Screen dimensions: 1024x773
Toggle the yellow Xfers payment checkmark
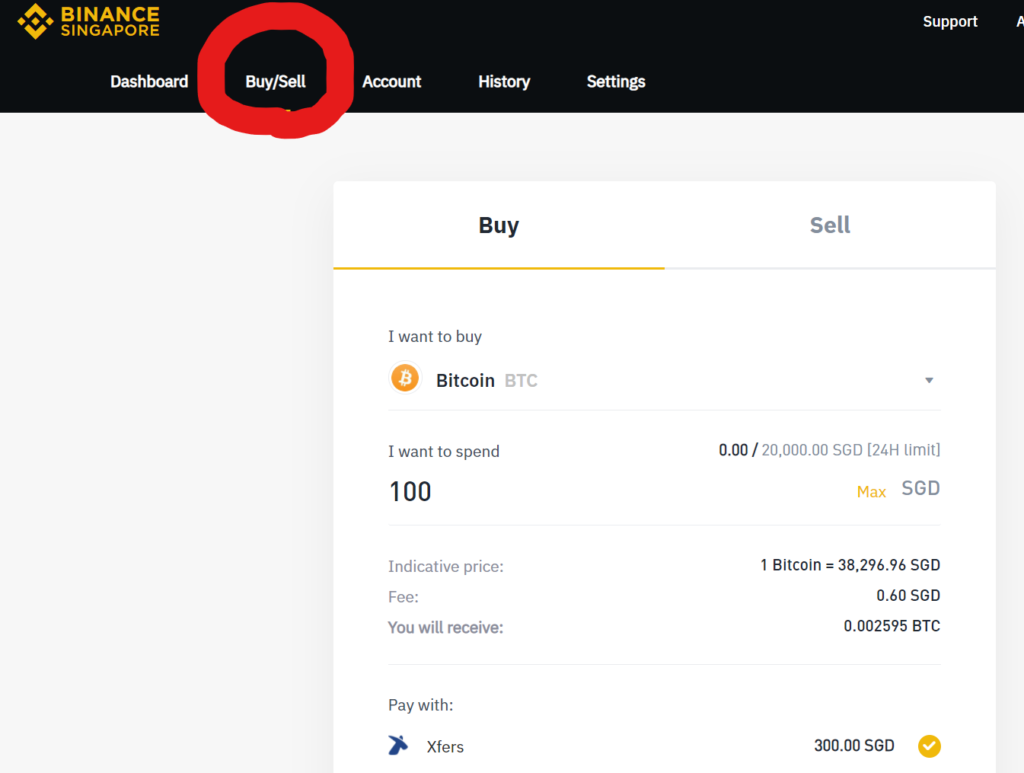(929, 746)
